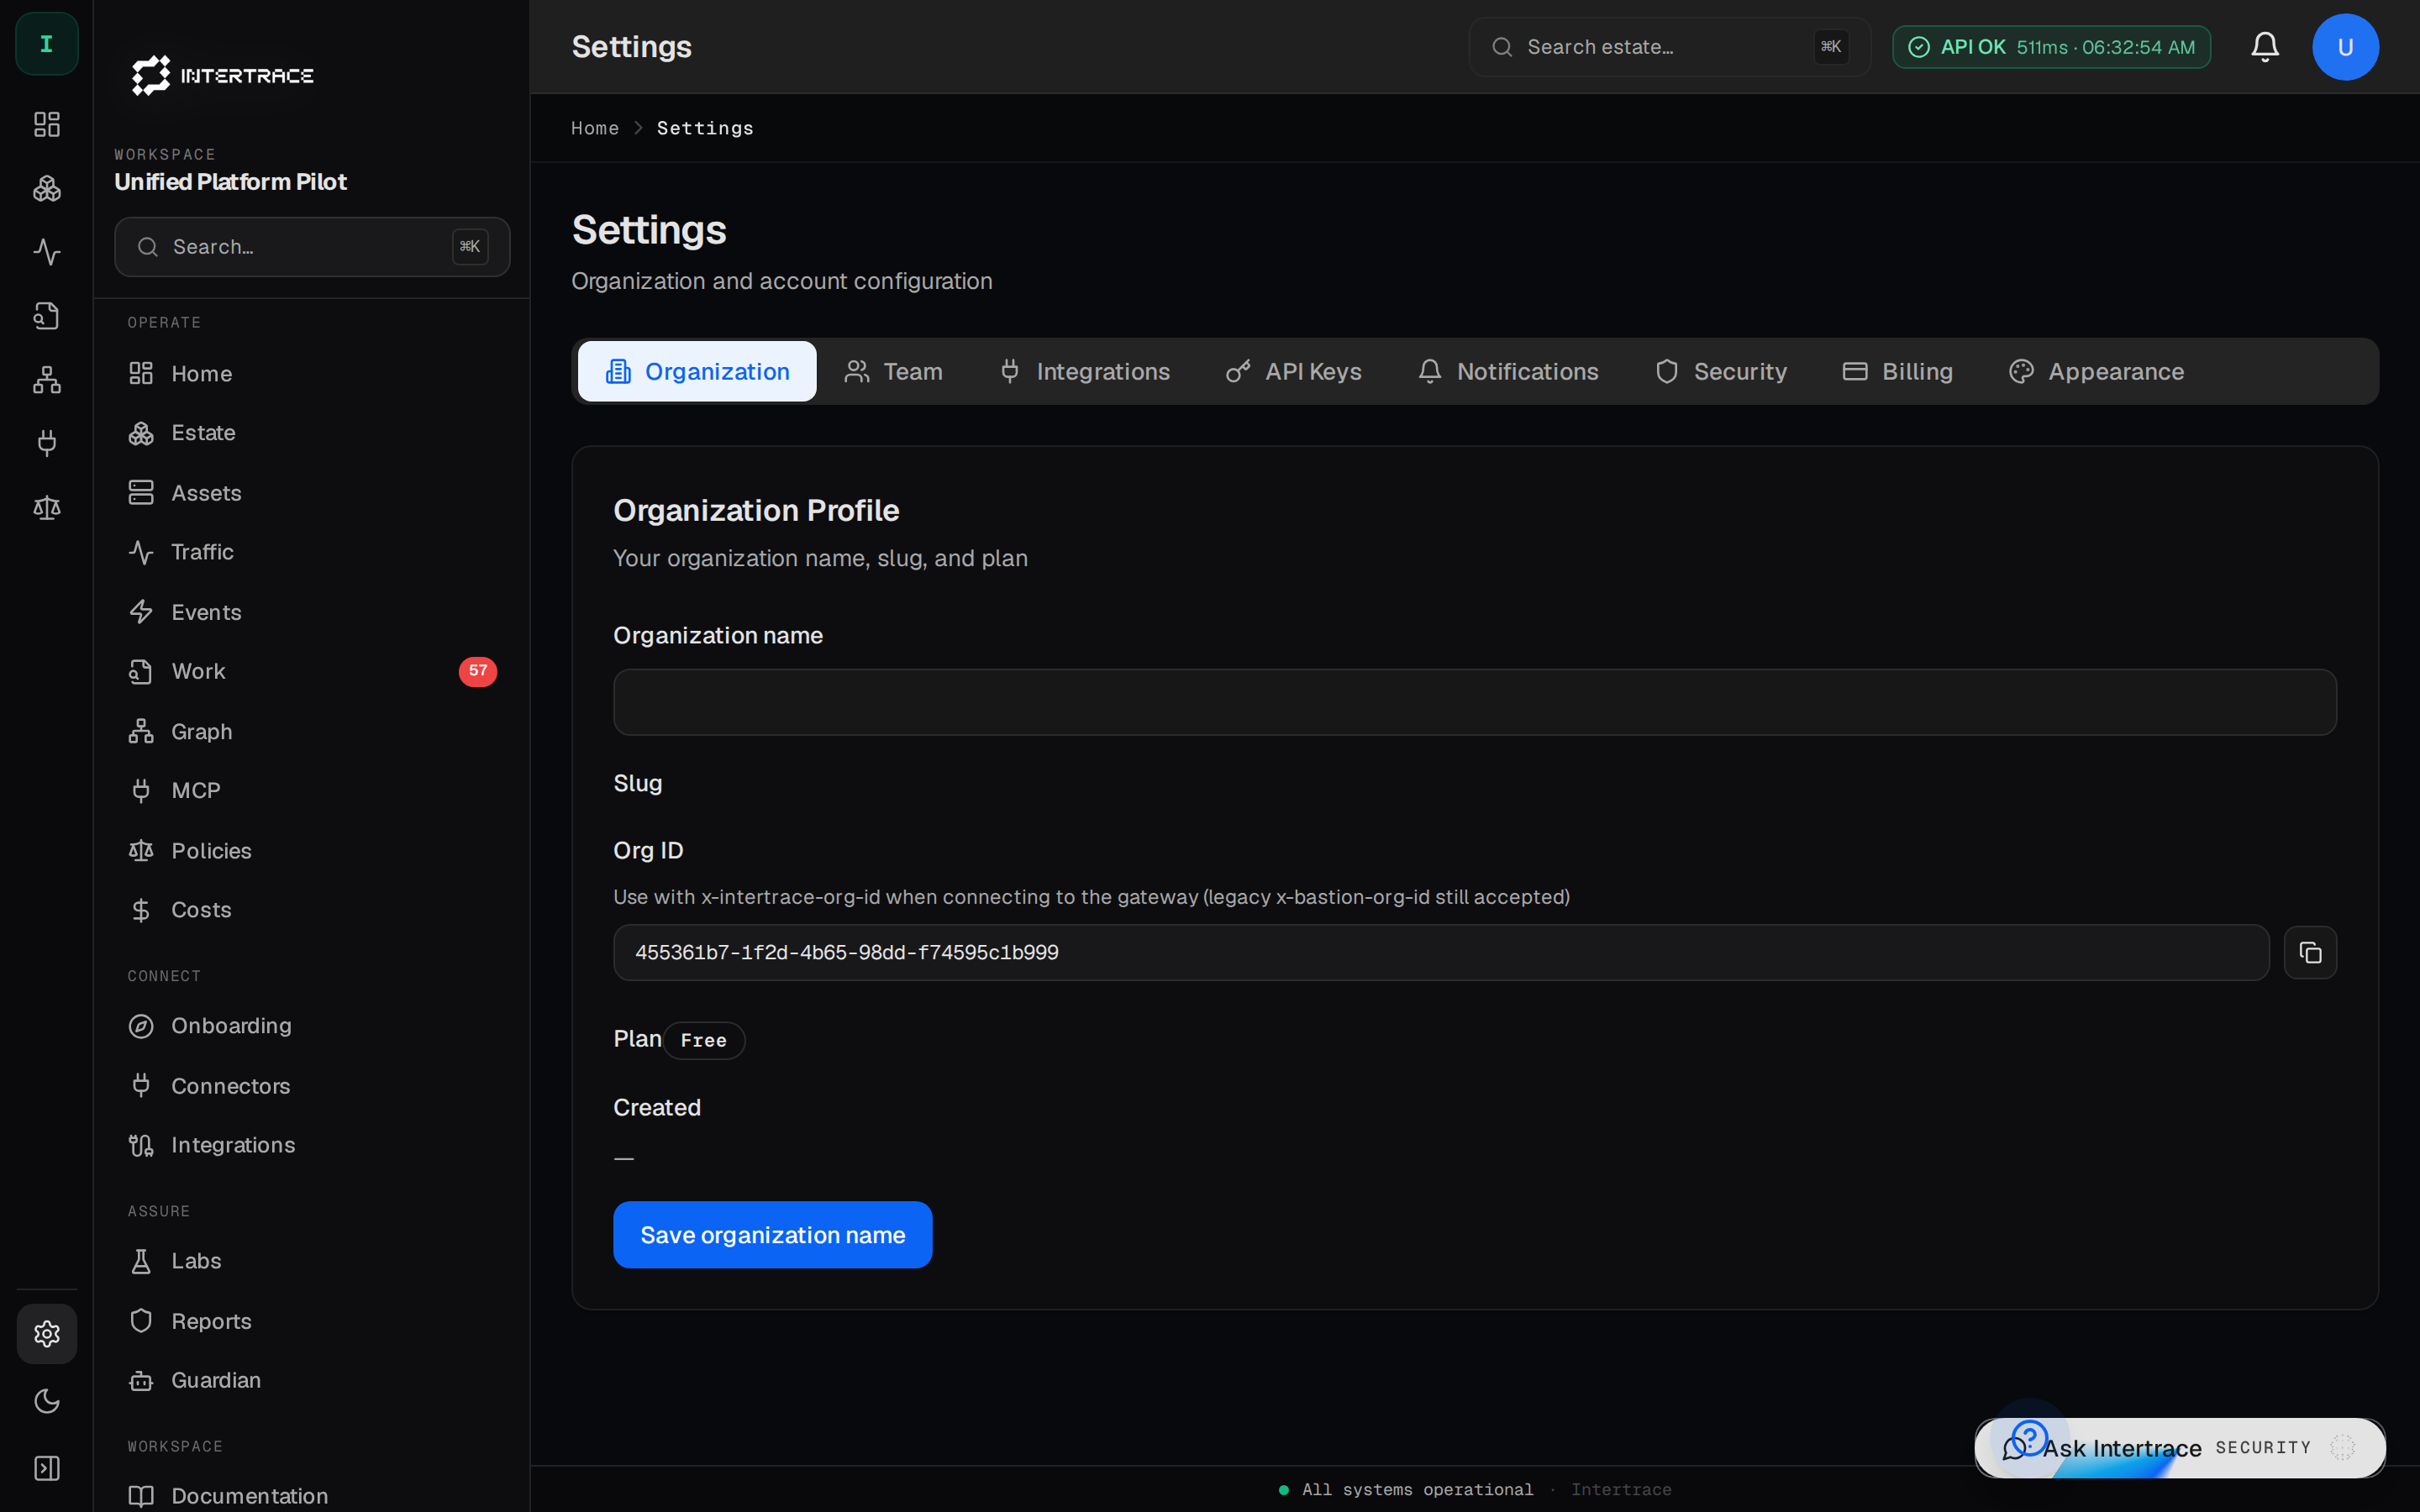Click All systems operational status text
This screenshot has height=1512, width=2420.
[1417, 1490]
